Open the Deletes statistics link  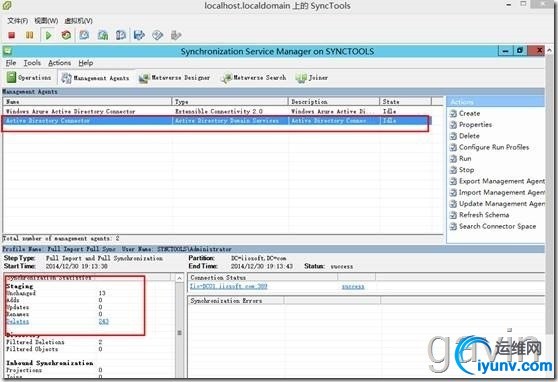[18, 321]
